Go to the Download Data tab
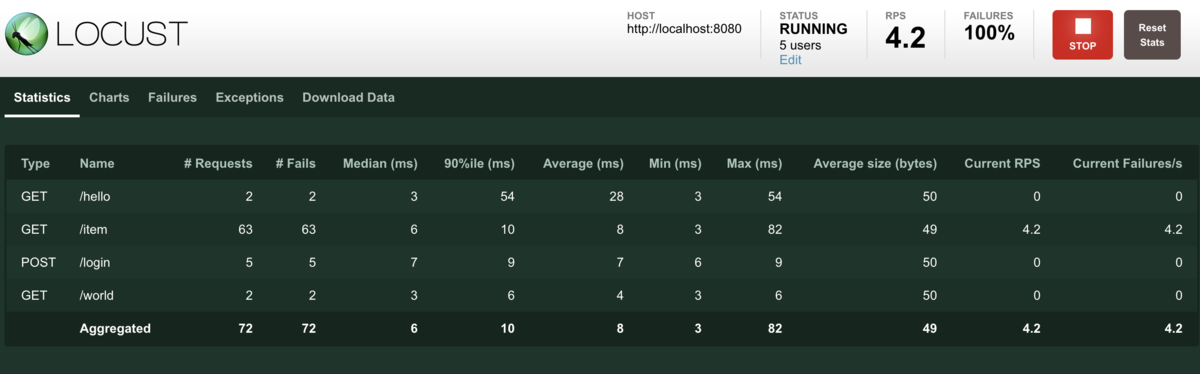This screenshot has width=1200, height=374. [348, 98]
